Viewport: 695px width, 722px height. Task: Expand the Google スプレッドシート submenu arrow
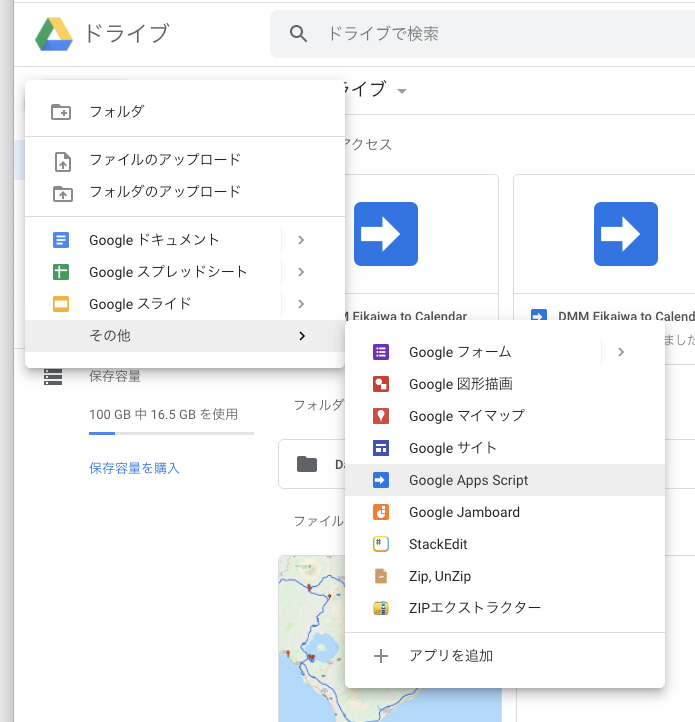pos(301,272)
